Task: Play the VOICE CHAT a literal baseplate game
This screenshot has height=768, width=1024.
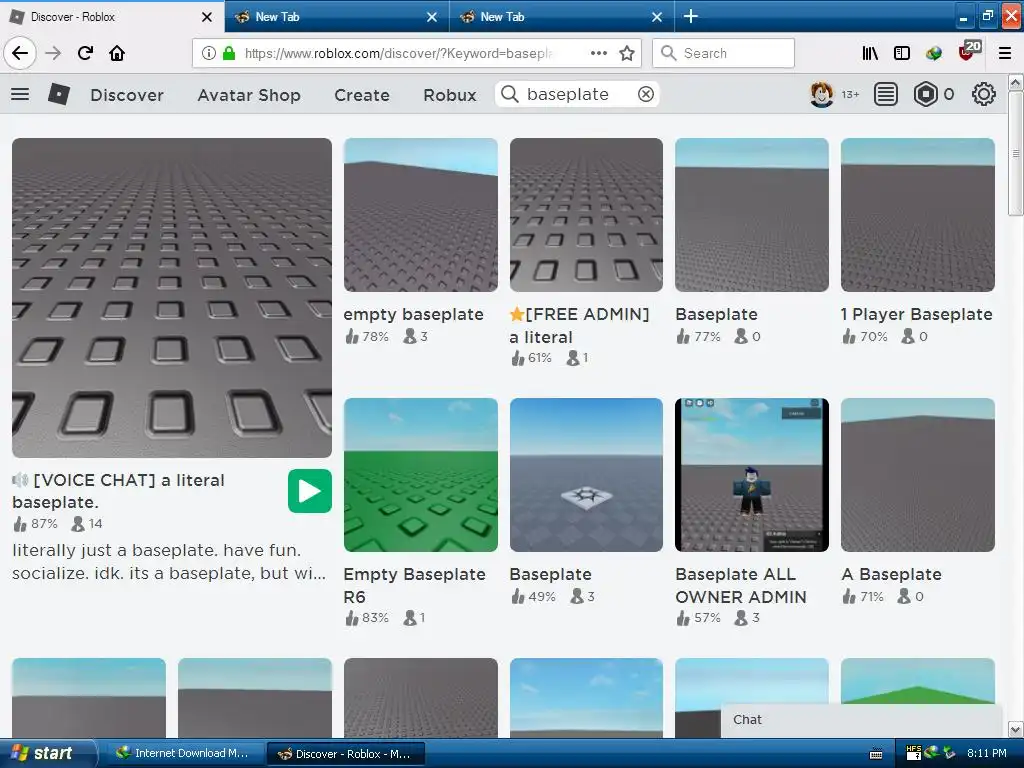Action: (310, 491)
